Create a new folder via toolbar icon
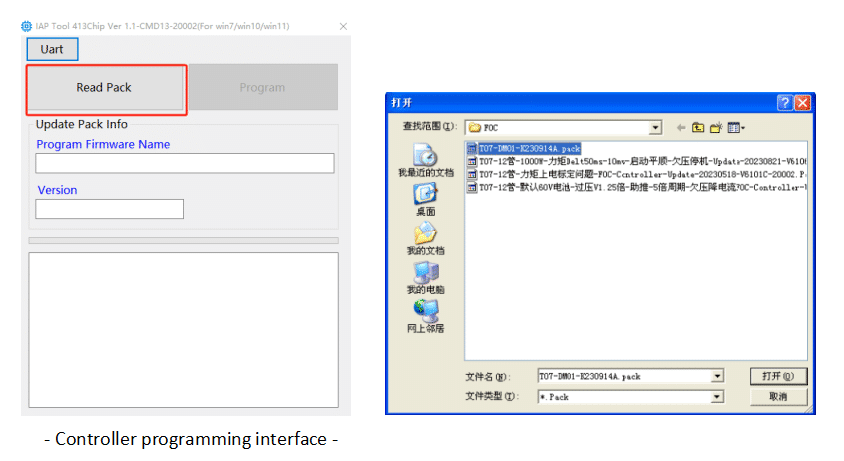 pos(716,128)
